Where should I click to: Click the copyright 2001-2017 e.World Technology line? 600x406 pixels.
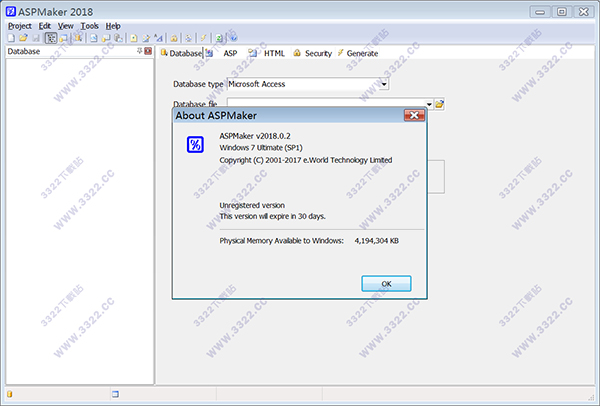pos(306,160)
